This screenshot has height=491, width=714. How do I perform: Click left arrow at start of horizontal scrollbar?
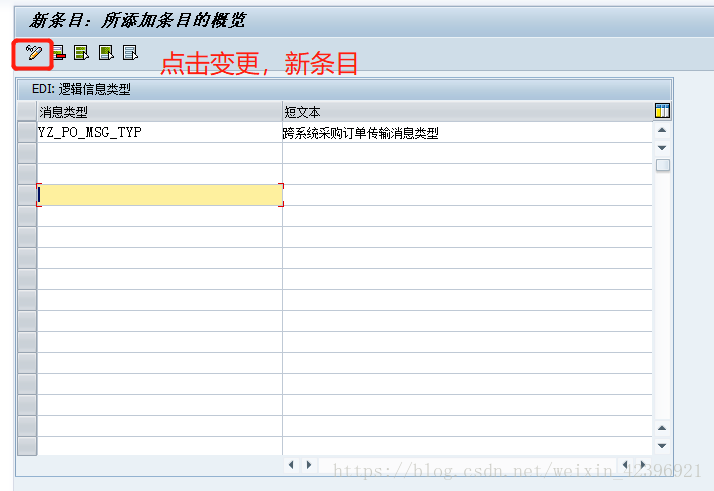tap(291, 465)
